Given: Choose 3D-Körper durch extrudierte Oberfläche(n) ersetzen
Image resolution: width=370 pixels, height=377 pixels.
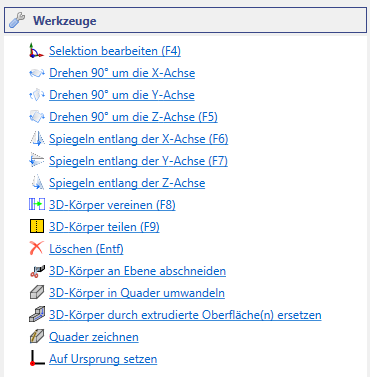Looking at the screenshot, I should (185, 315).
